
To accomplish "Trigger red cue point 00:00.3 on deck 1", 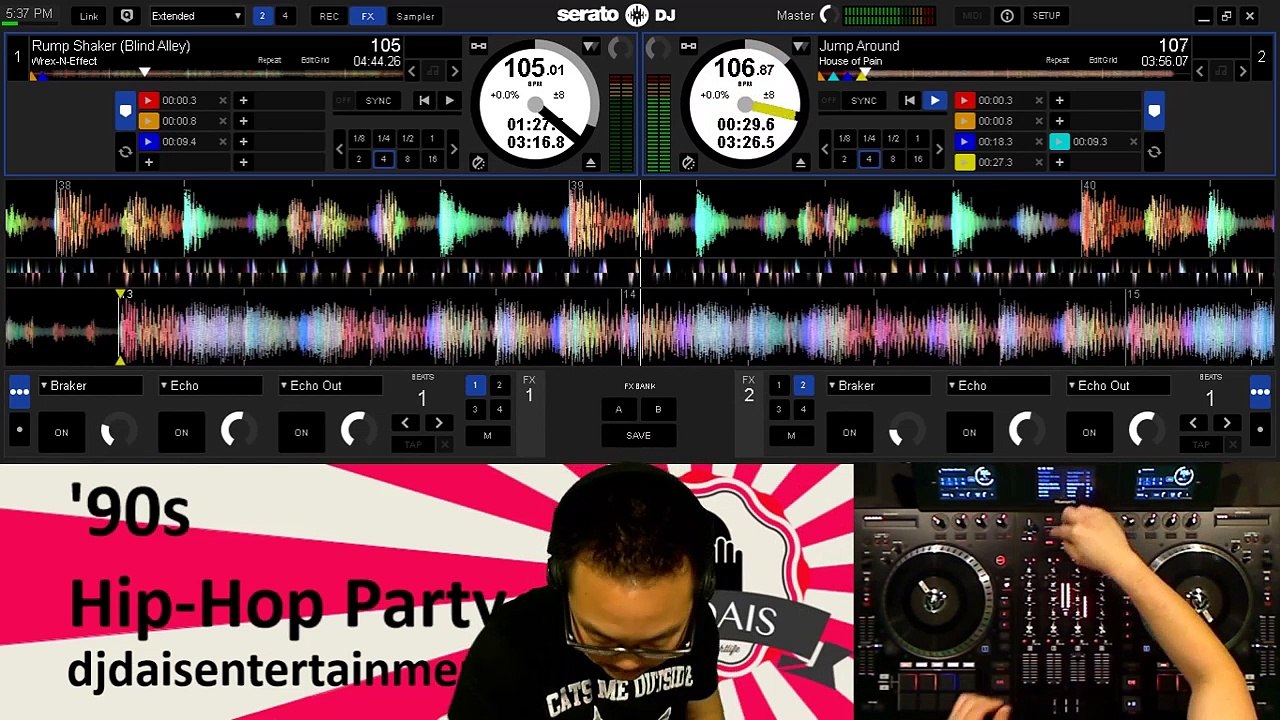I will click(148, 100).
